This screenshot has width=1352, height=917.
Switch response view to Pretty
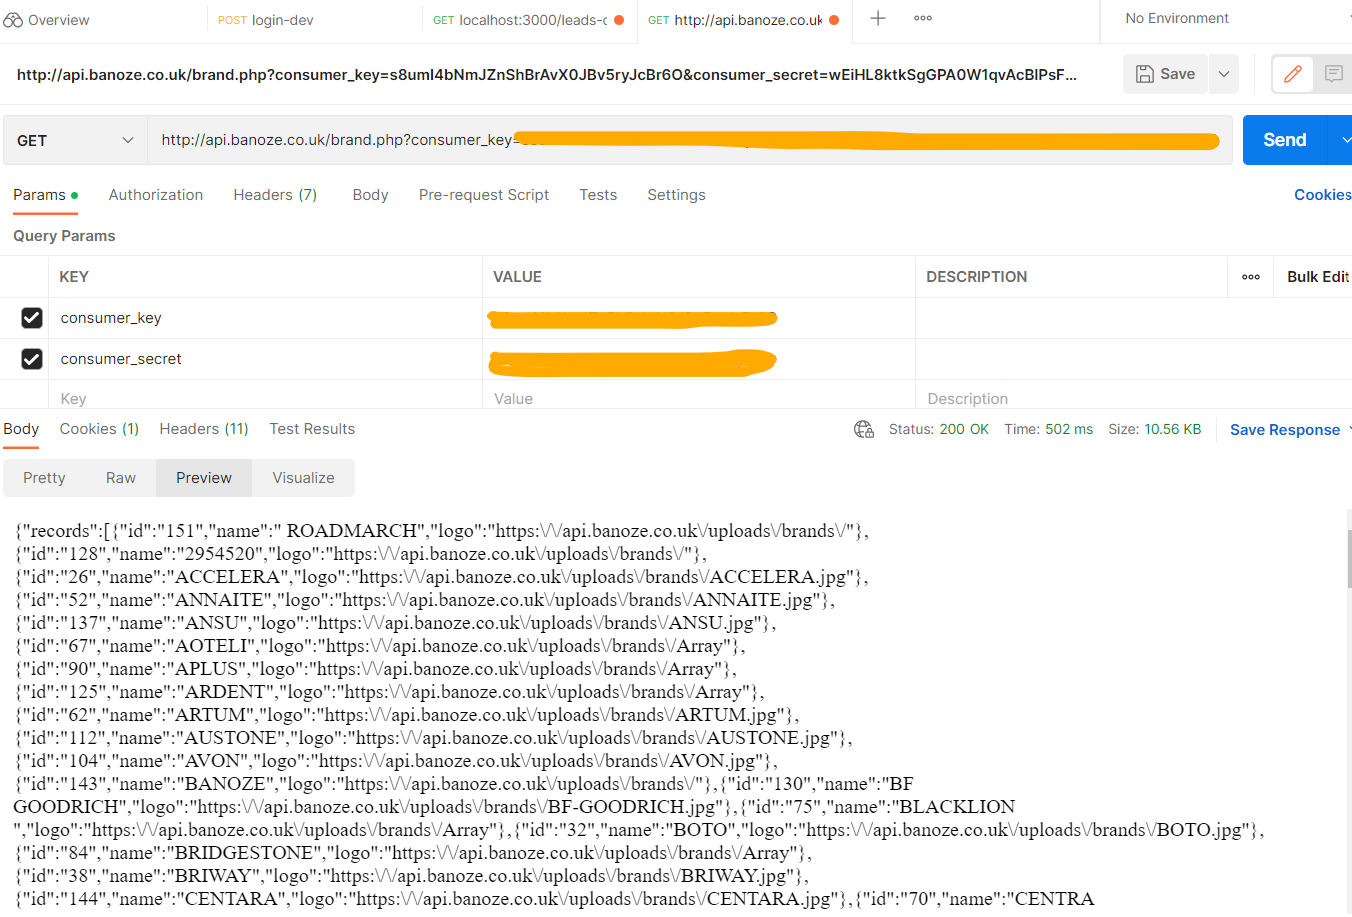tap(44, 478)
